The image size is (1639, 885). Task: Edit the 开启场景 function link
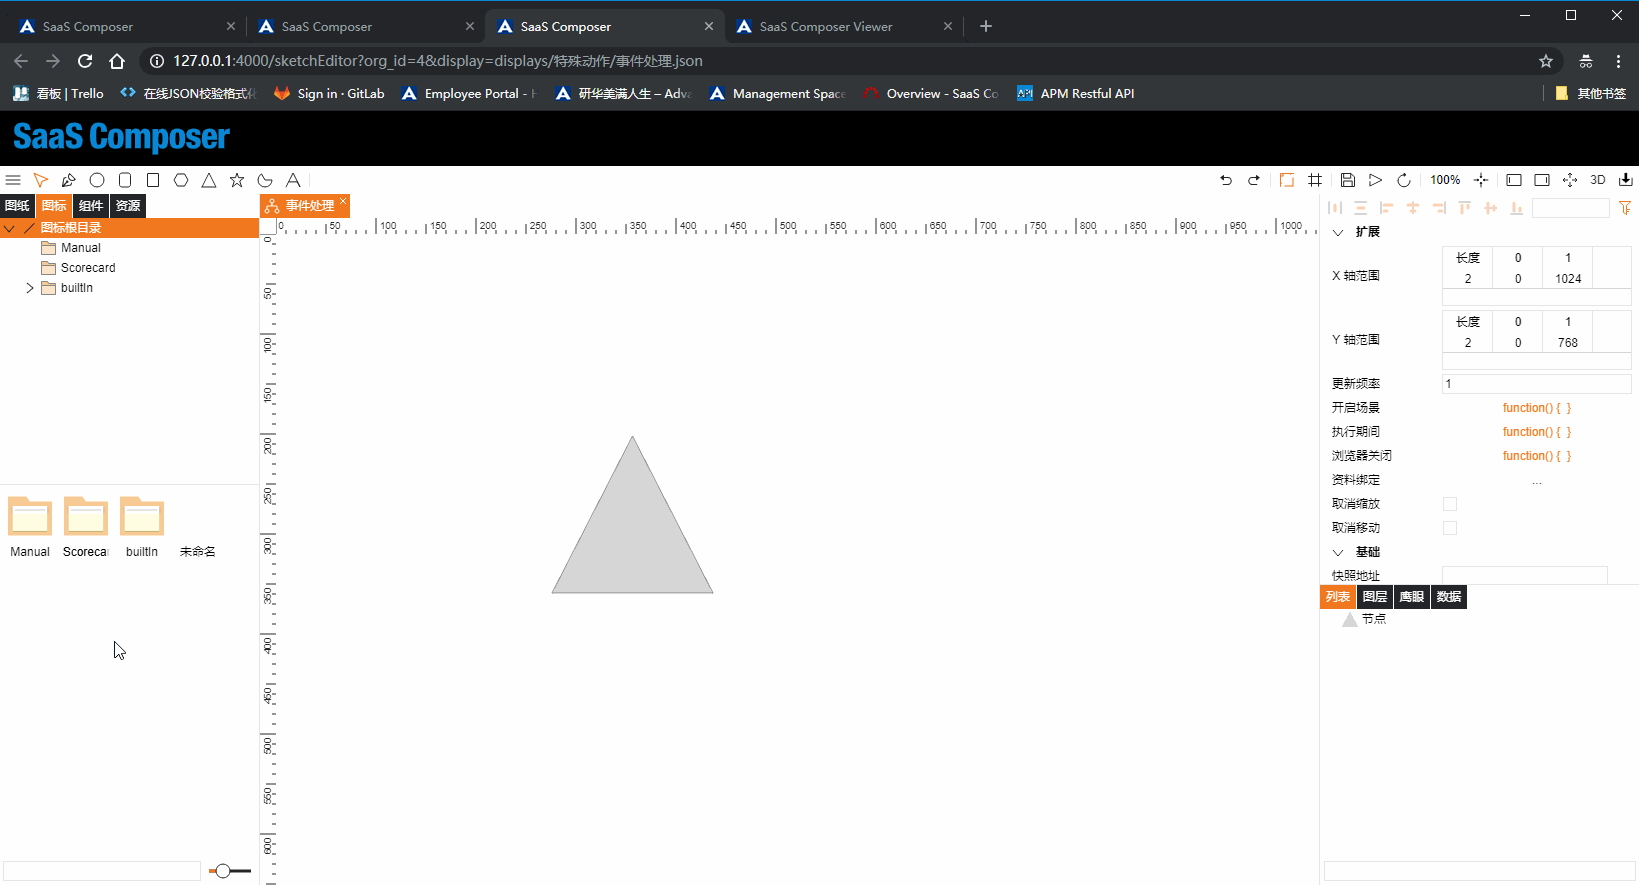(1536, 408)
